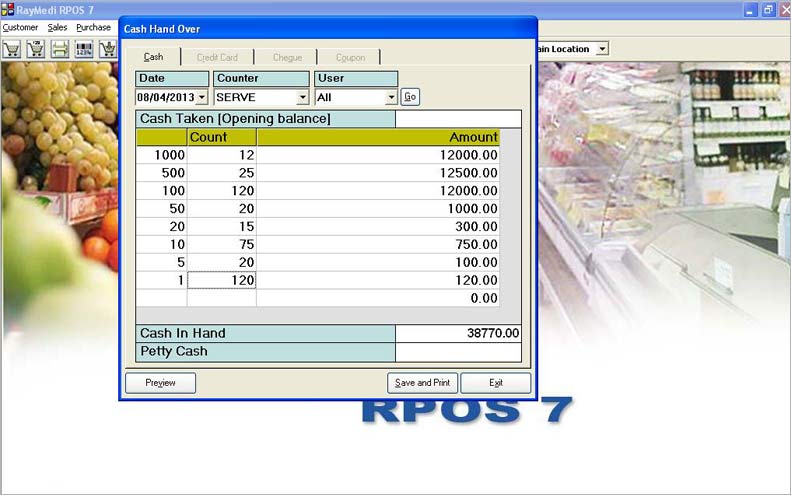Switch to the Cash tab
The height and width of the screenshot is (495, 791).
pyautogui.click(x=154, y=57)
